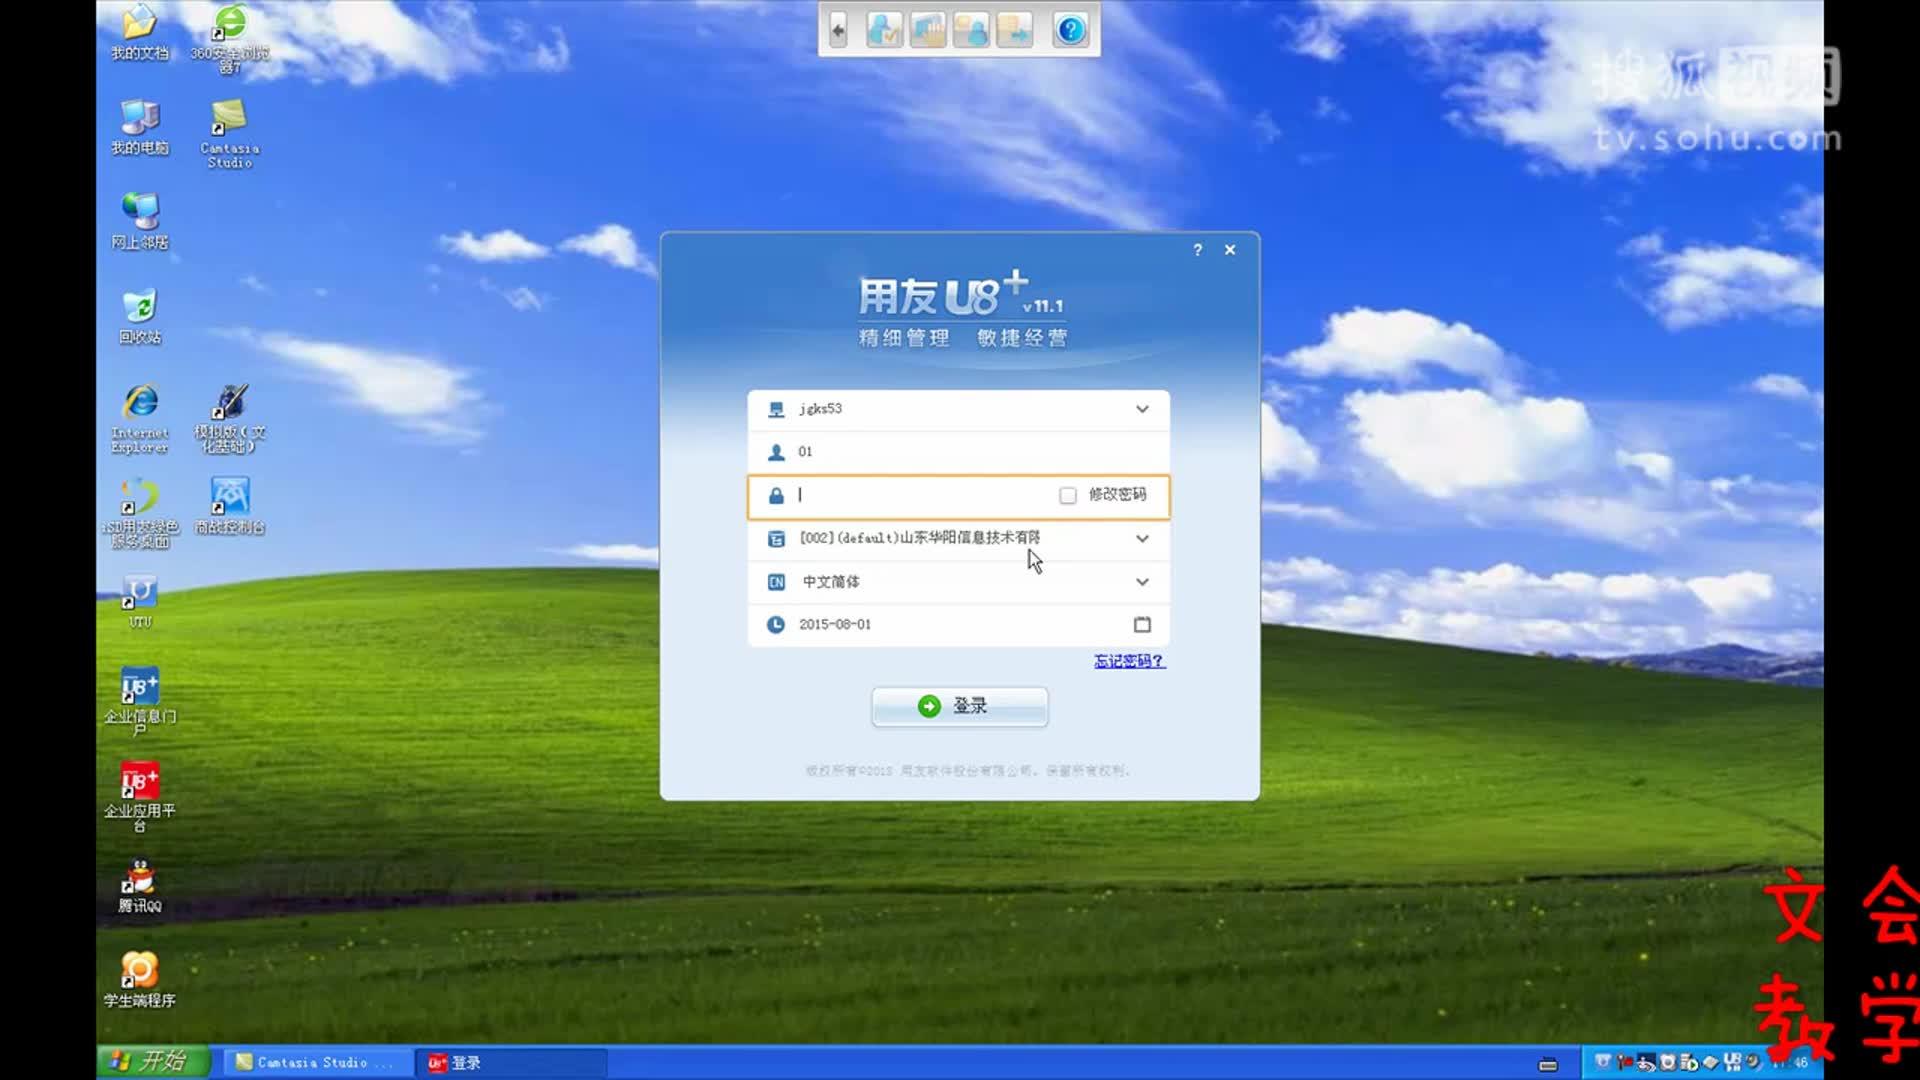
Task: Open the blue question mark help icon
Action: tap(1070, 30)
